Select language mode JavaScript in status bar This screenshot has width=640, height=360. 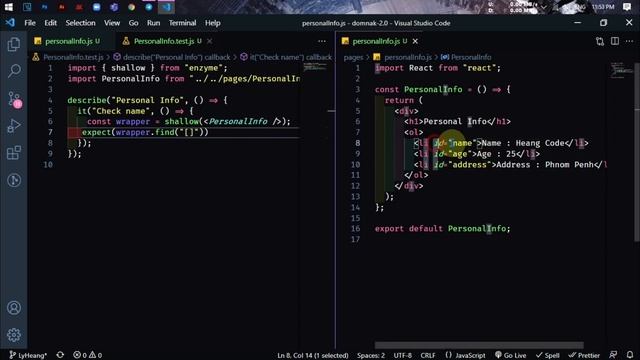465,356
